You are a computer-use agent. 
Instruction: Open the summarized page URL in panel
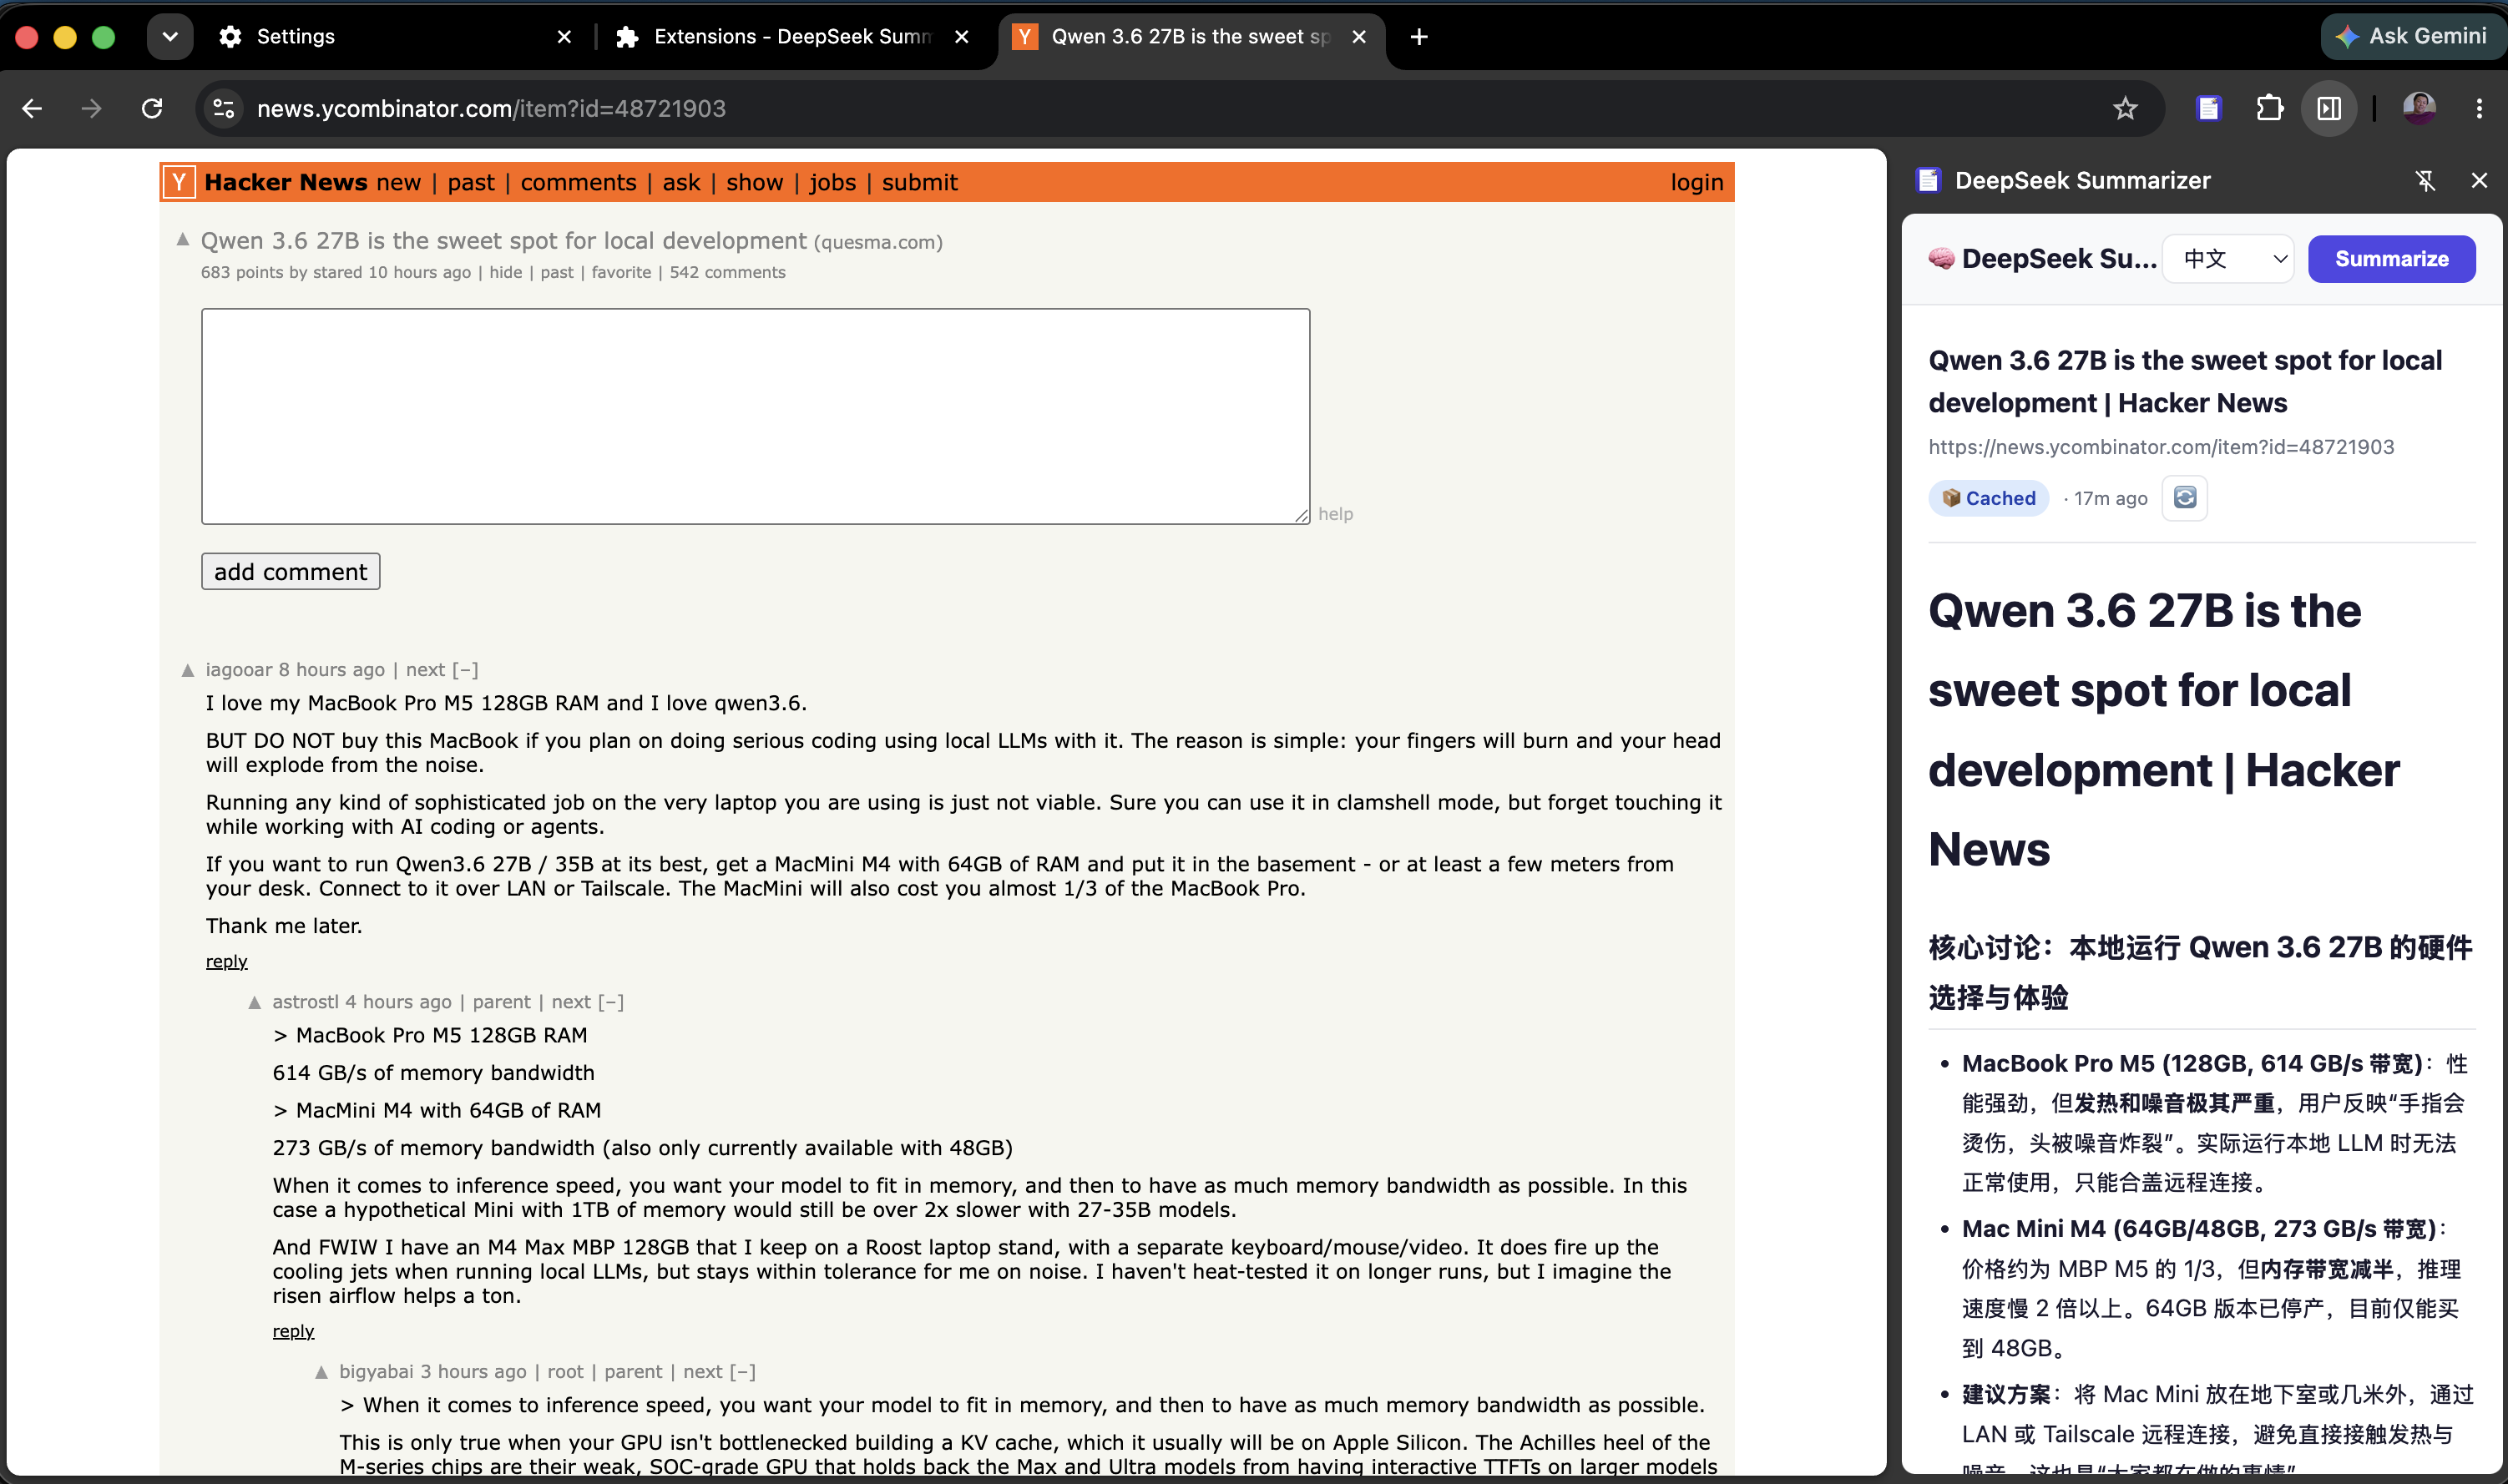(2161, 447)
